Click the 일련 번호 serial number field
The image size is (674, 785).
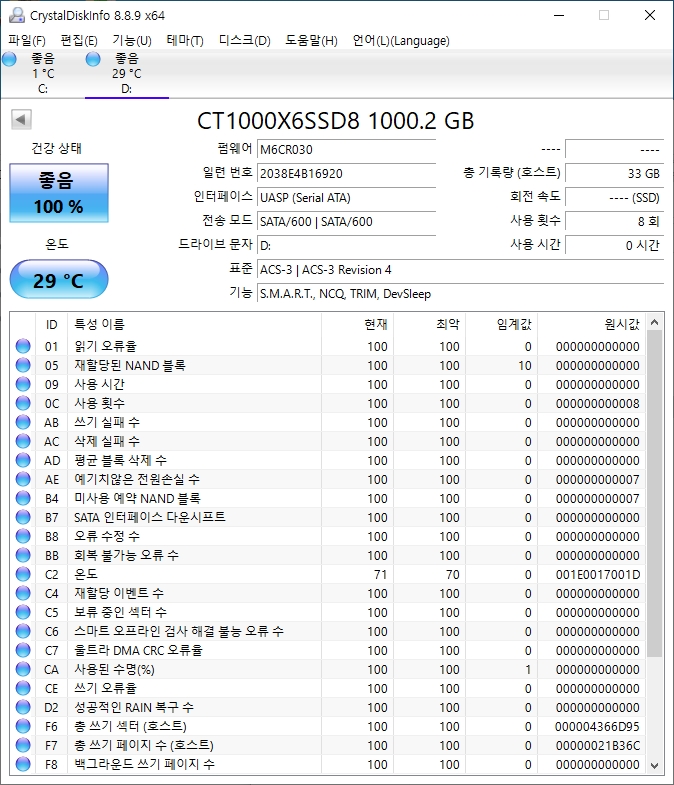pos(345,173)
